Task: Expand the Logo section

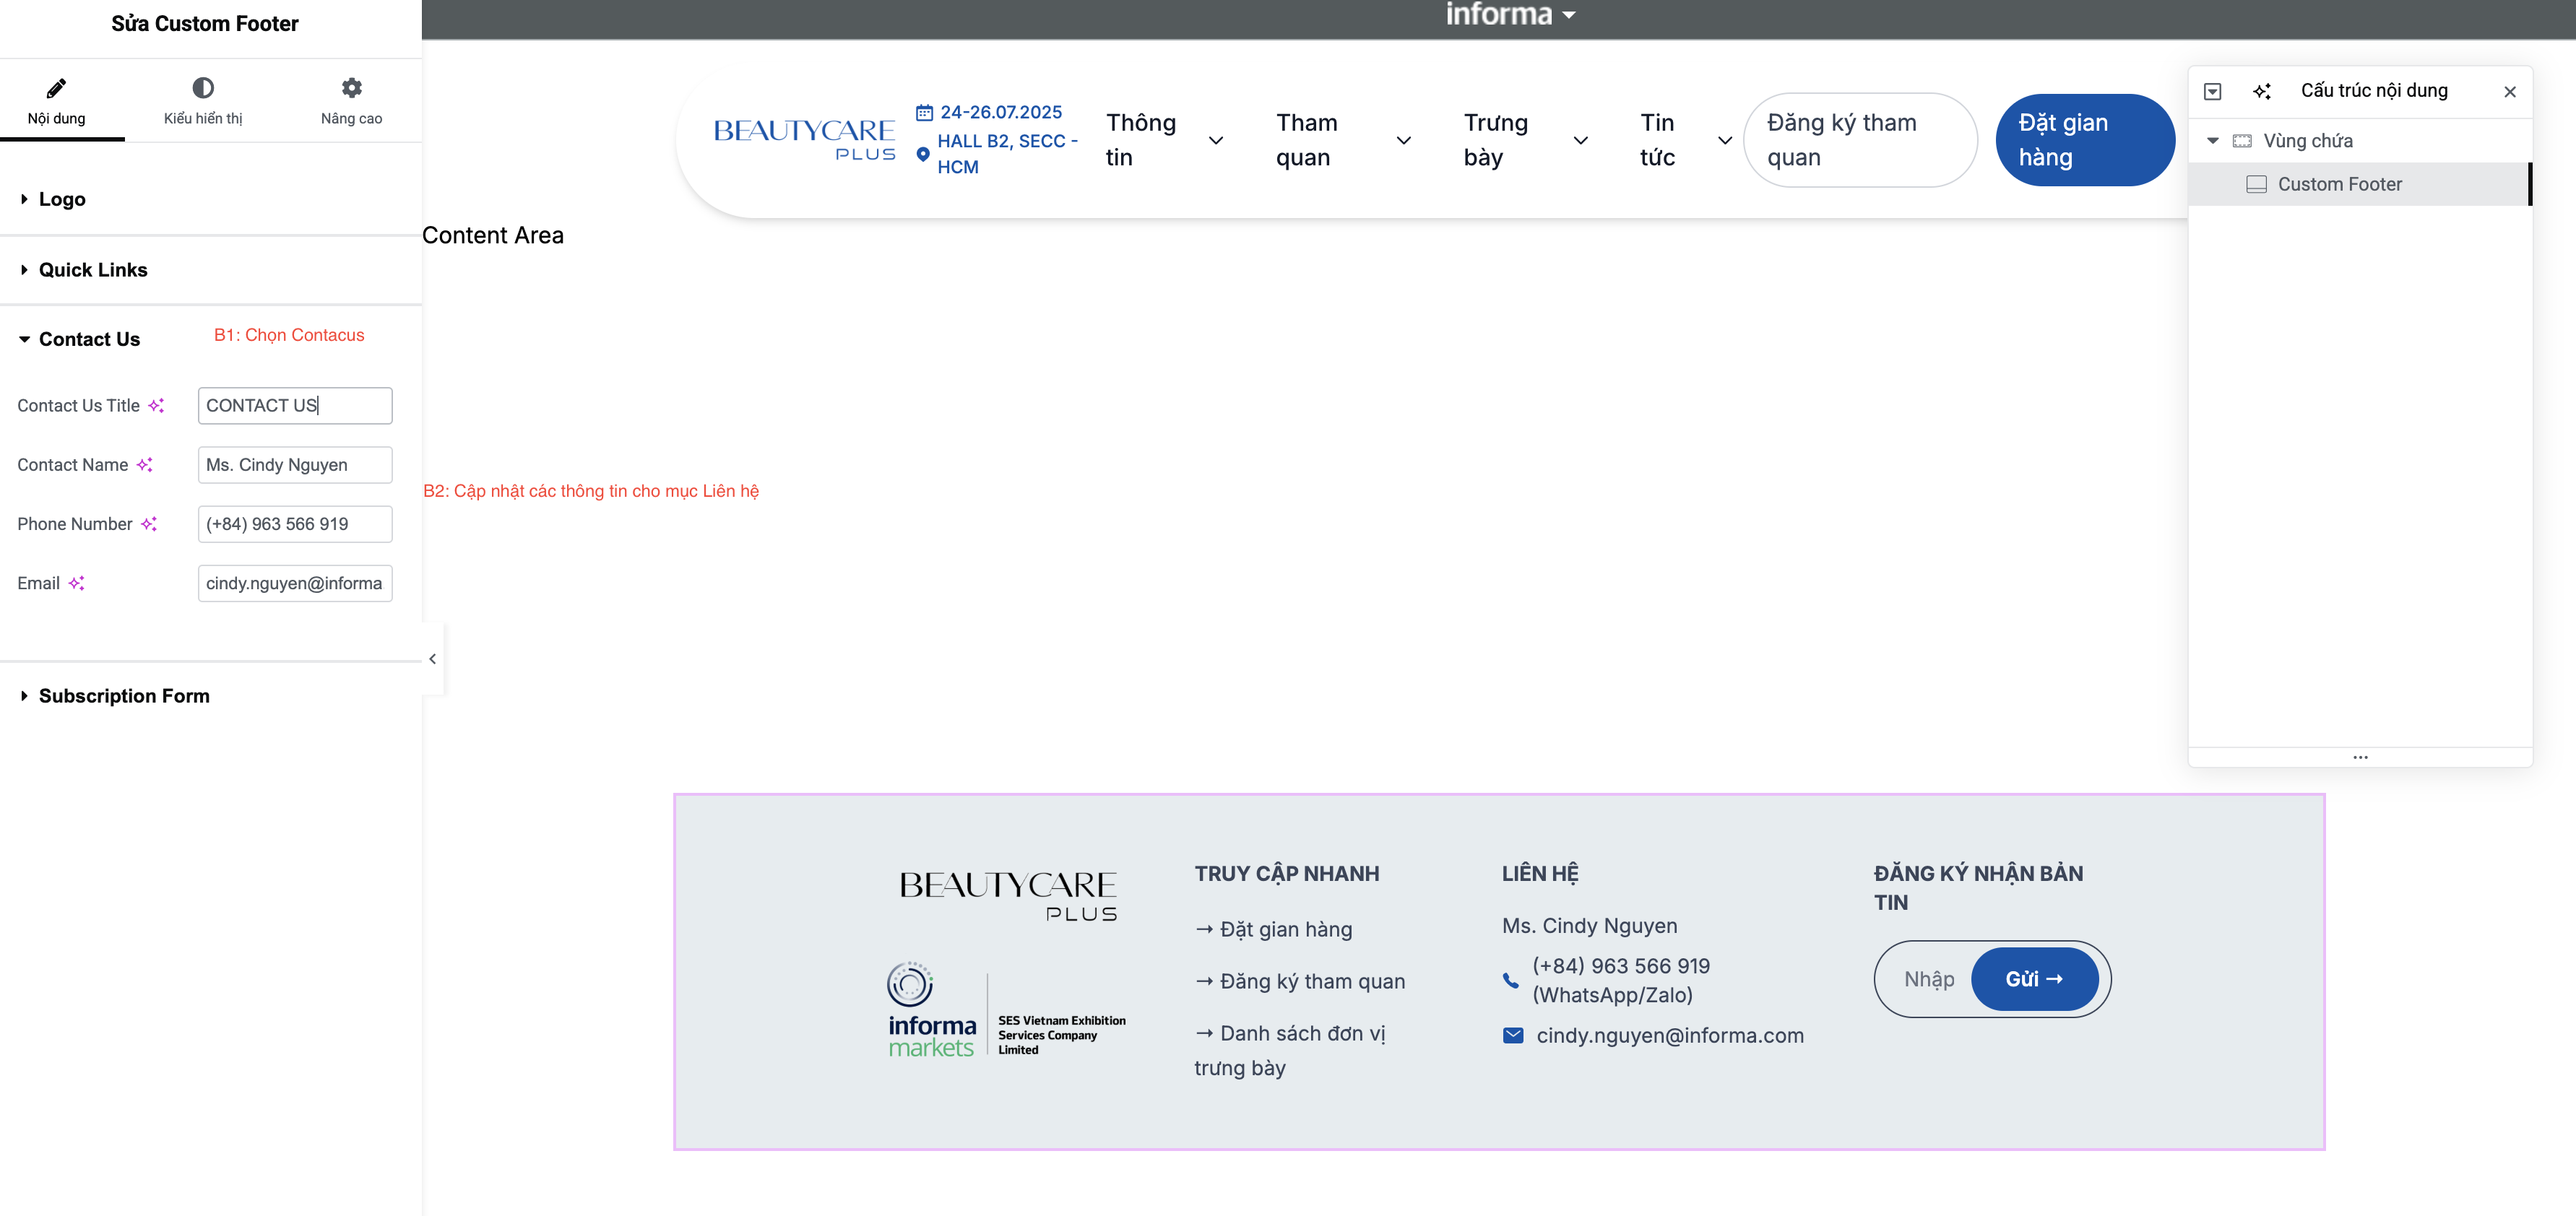Action: (x=62, y=199)
